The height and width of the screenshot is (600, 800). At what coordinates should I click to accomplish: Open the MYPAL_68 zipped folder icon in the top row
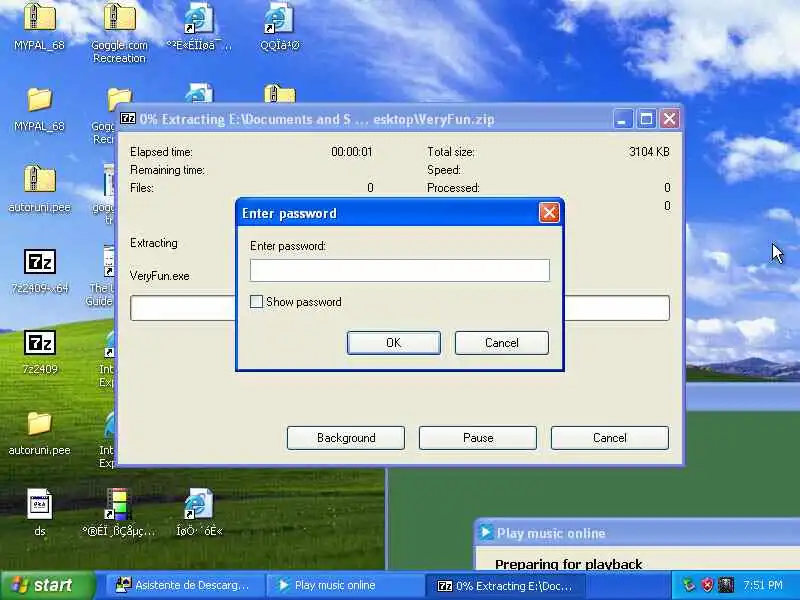tap(39, 16)
